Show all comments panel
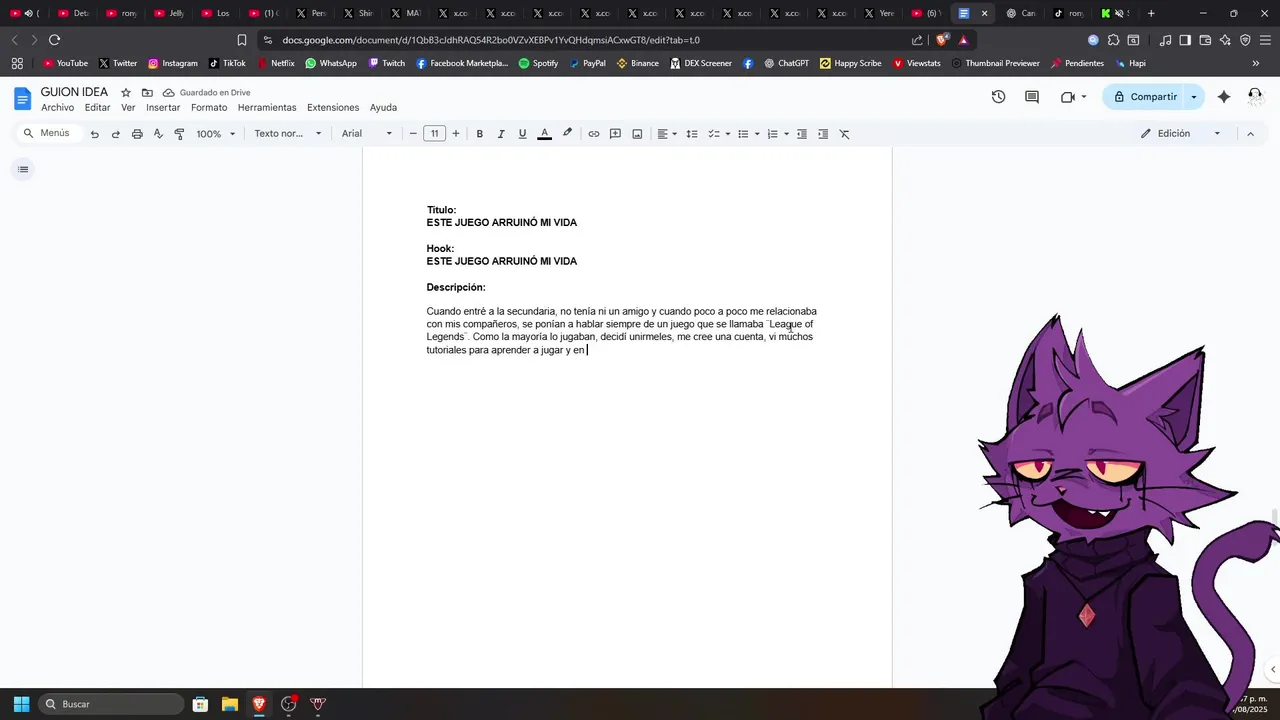Viewport: 1280px width, 720px height. (x=1032, y=97)
